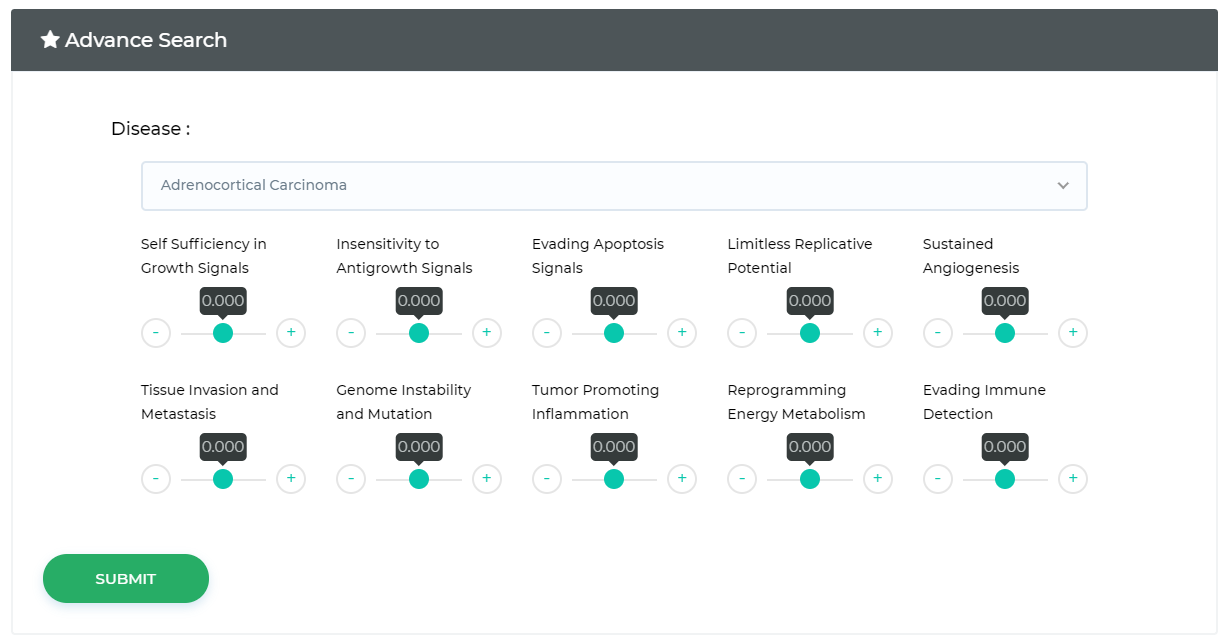Click minus for Reprogramming Energy Metabolism
Image resolution: width=1224 pixels, height=644 pixels.
(x=742, y=479)
